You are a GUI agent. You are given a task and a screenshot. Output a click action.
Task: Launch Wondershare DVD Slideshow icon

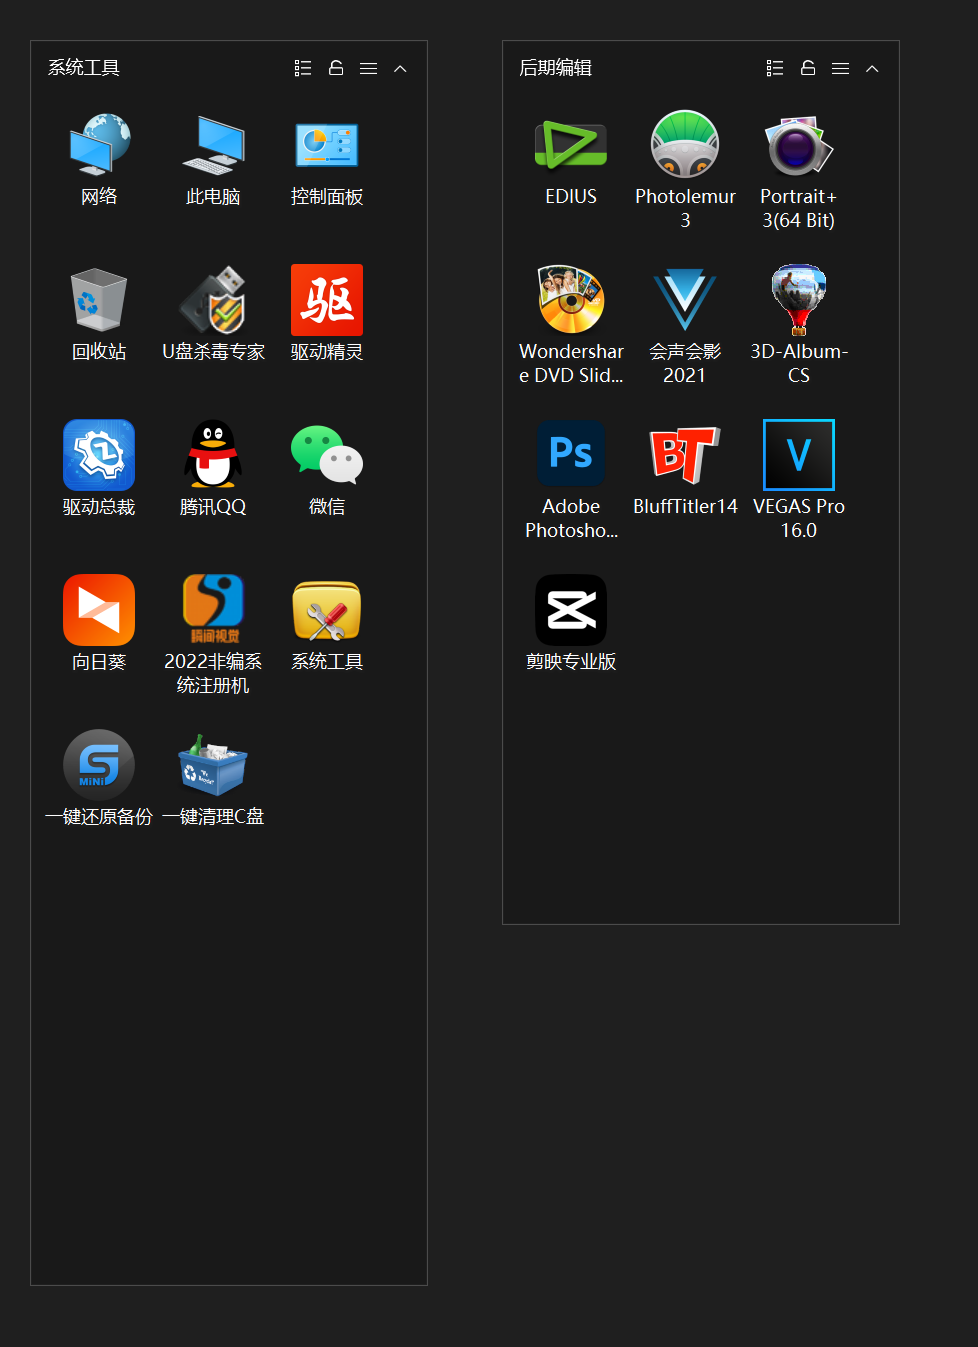pos(571,300)
